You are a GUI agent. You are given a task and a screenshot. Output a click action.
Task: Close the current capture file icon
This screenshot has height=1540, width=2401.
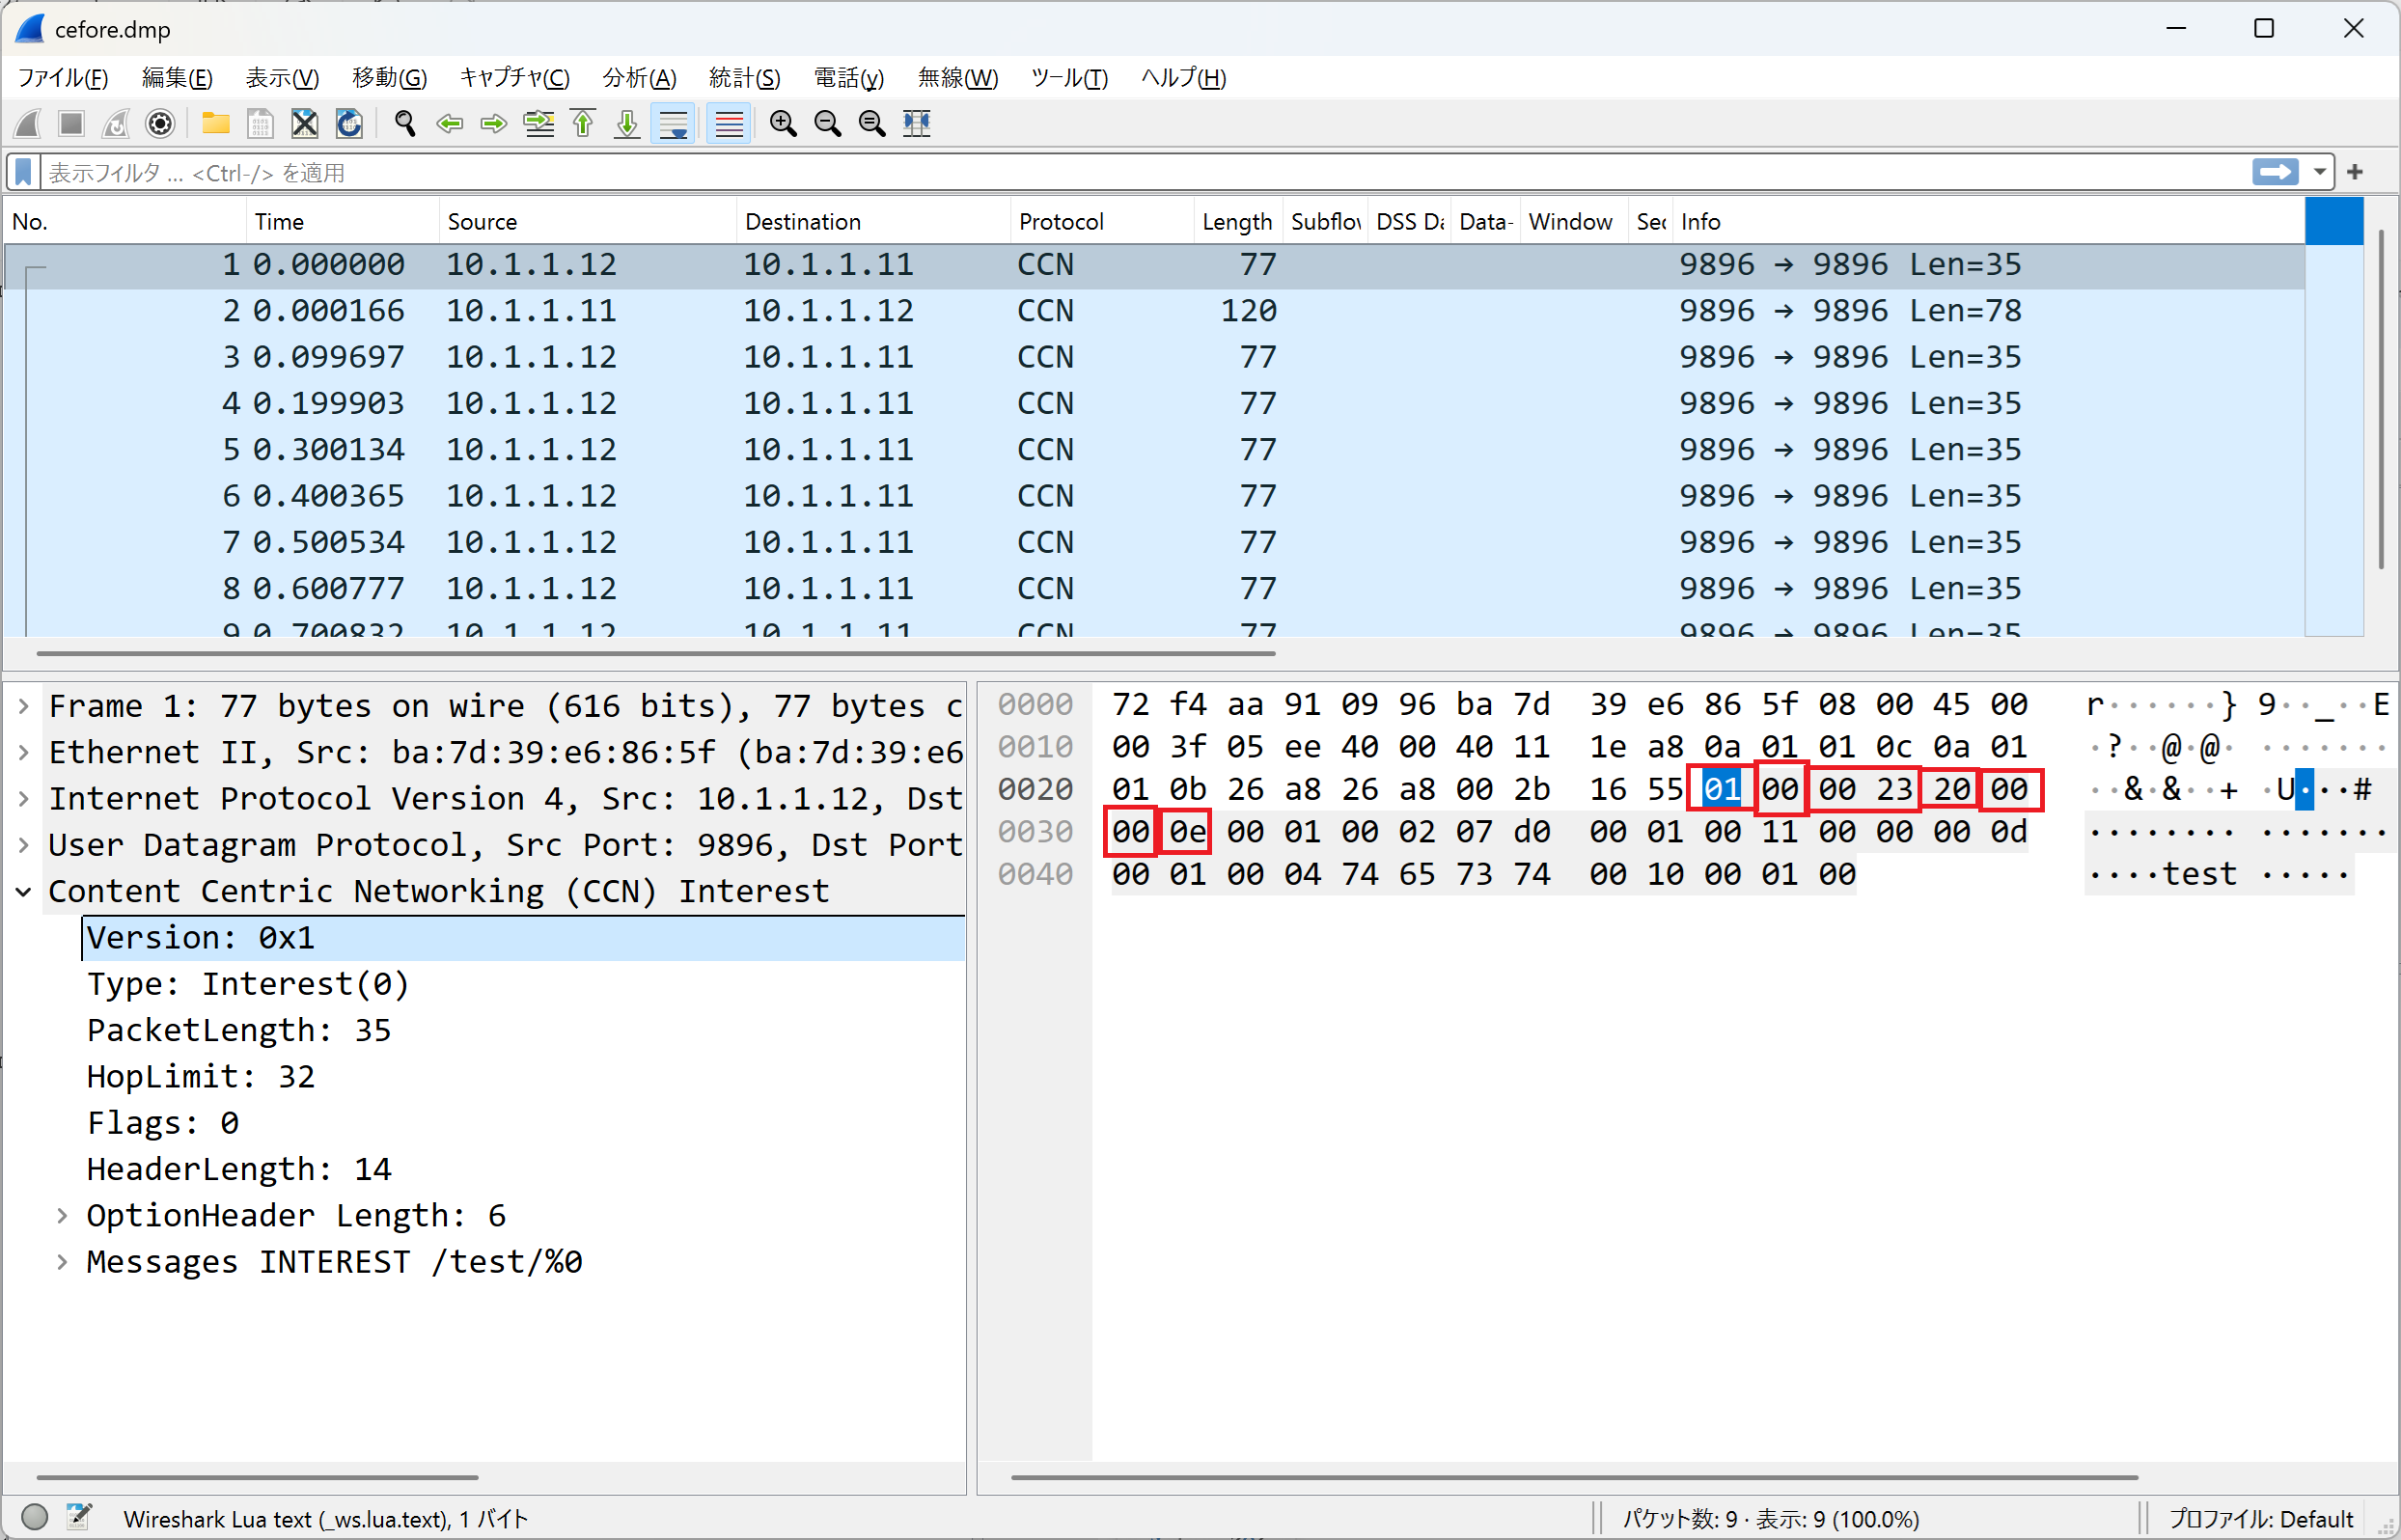[304, 123]
